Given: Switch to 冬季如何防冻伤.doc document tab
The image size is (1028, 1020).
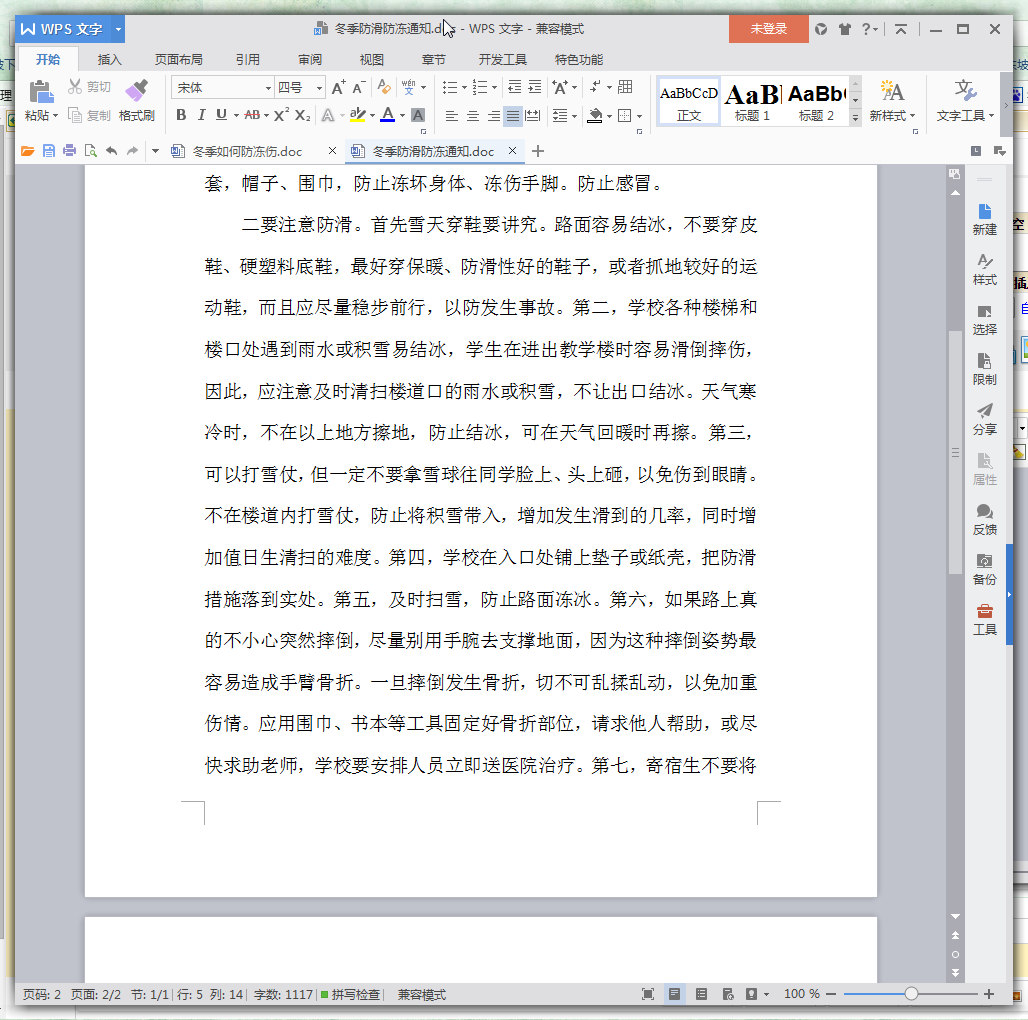Looking at the screenshot, I should click(x=247, y=151).
